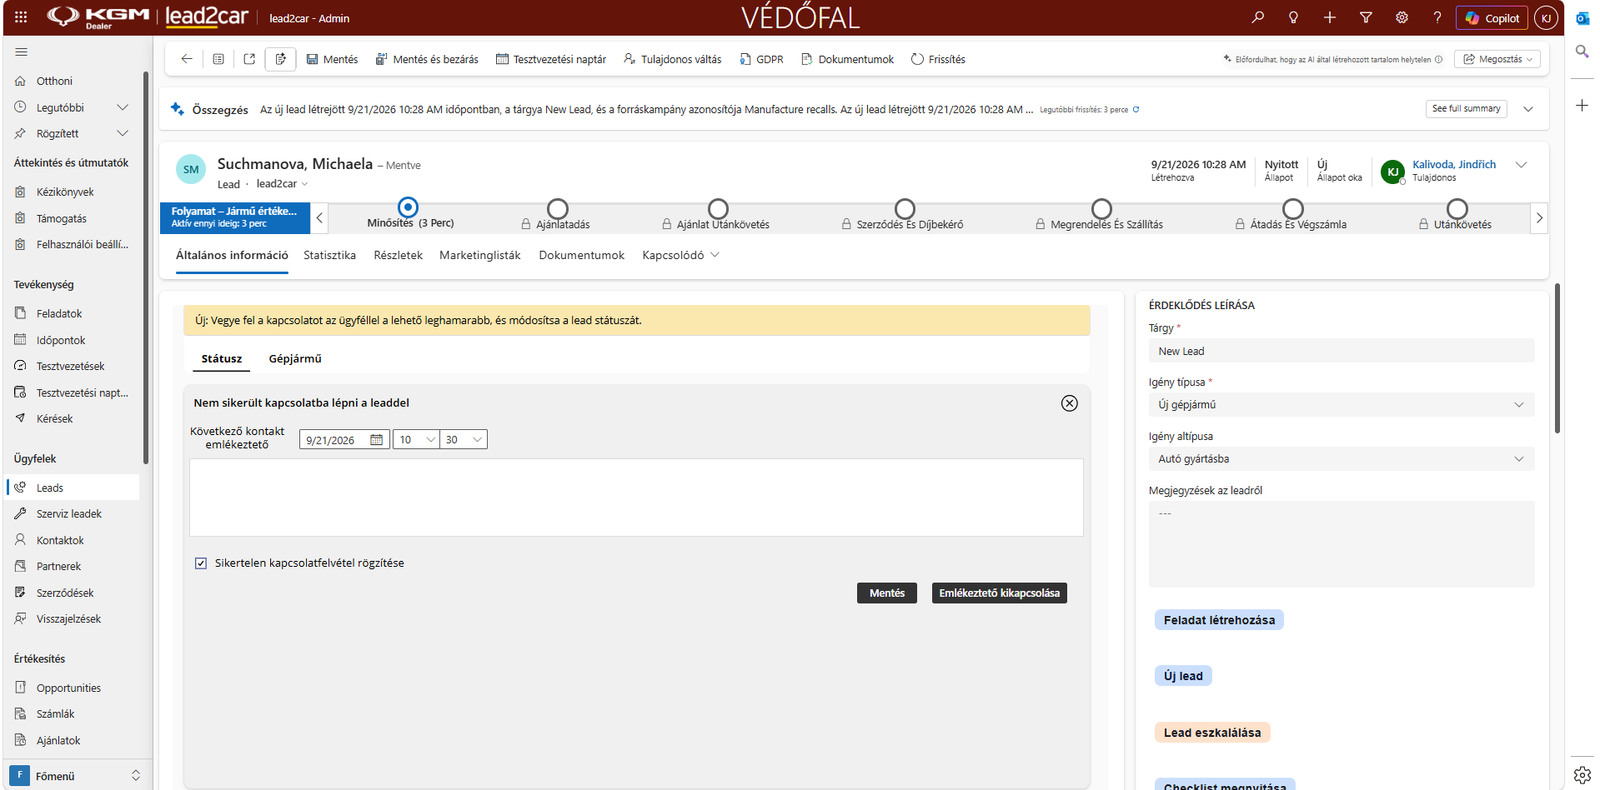This screenshot has width=1600, height=790.
Task: Select the Átadás És Végszámla stage
Action: tap(1293, 208)
